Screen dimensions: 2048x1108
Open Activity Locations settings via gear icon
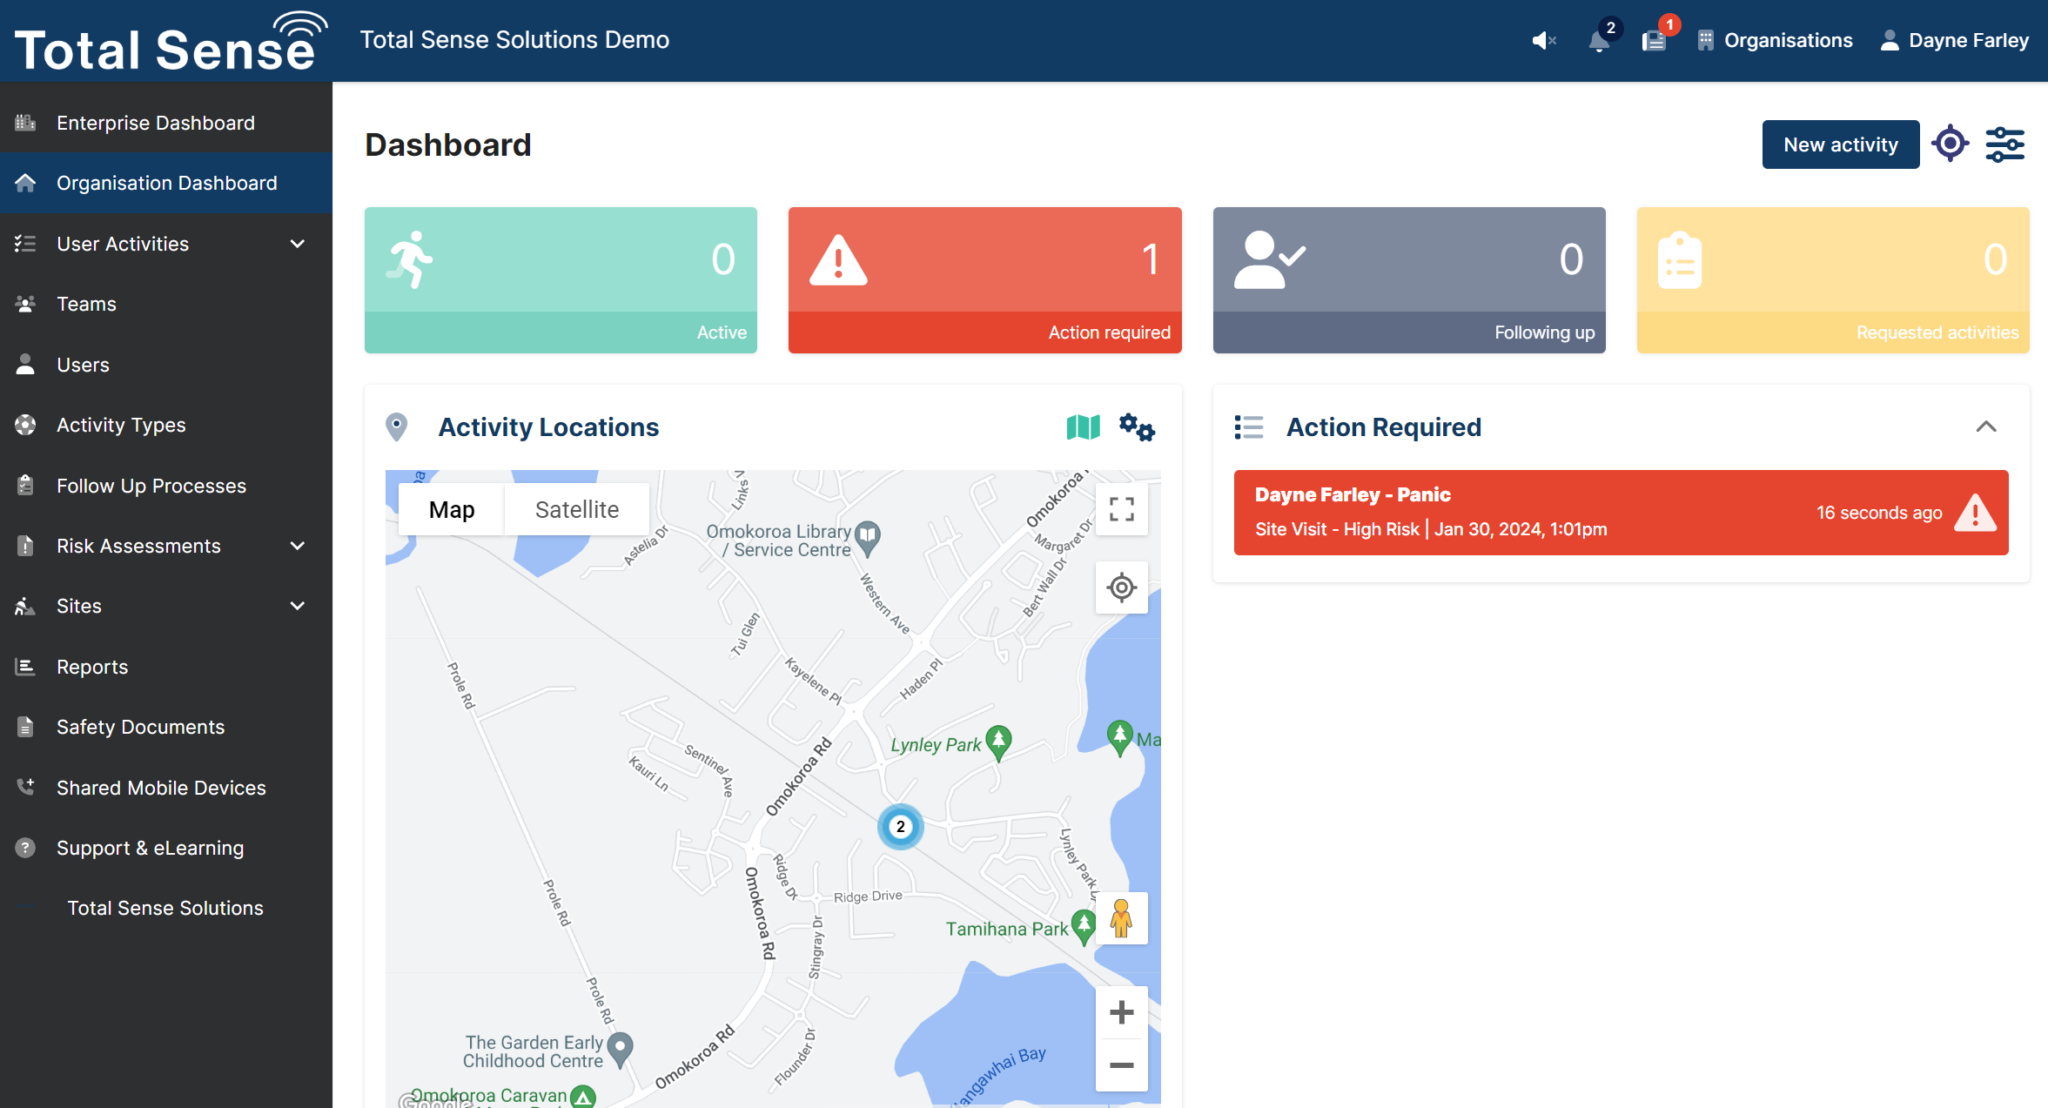point(1136,427)
